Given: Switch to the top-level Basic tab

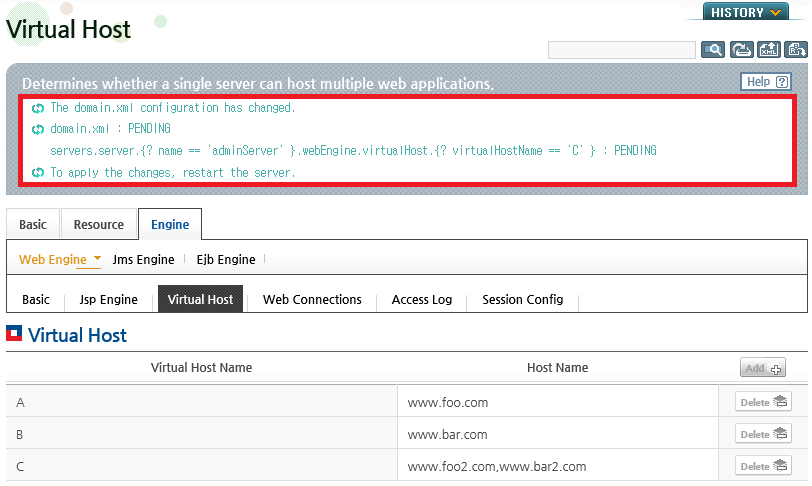Looking at the screenshot, I should (33, 224).
